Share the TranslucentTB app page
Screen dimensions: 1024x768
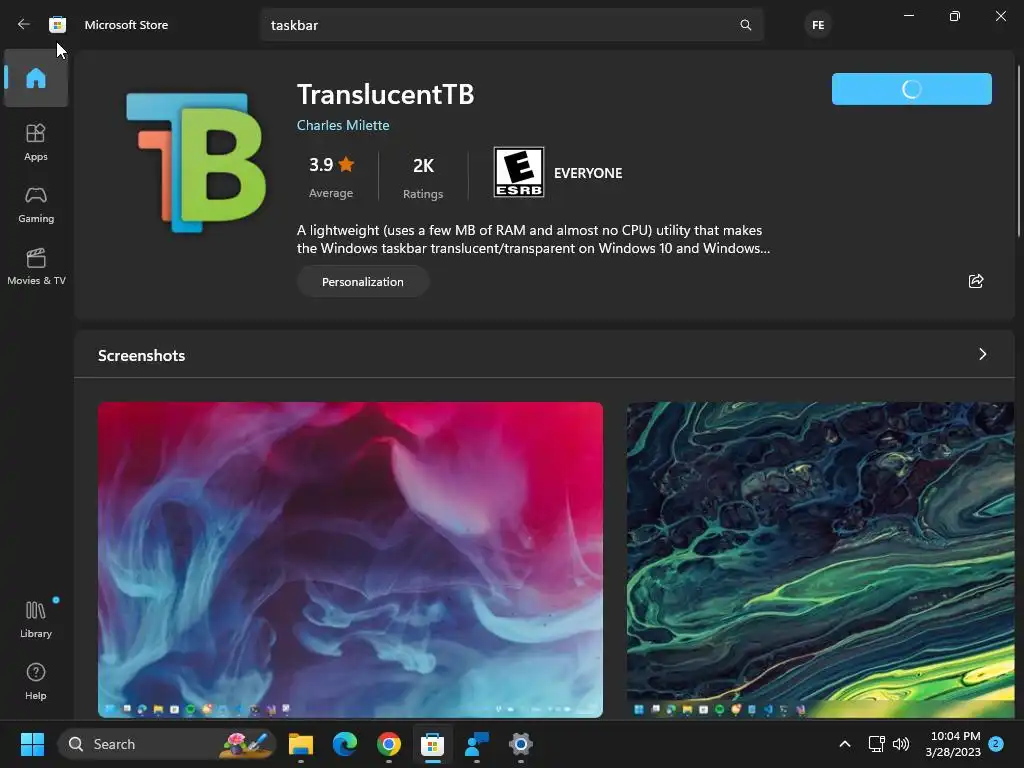(976, 281)
